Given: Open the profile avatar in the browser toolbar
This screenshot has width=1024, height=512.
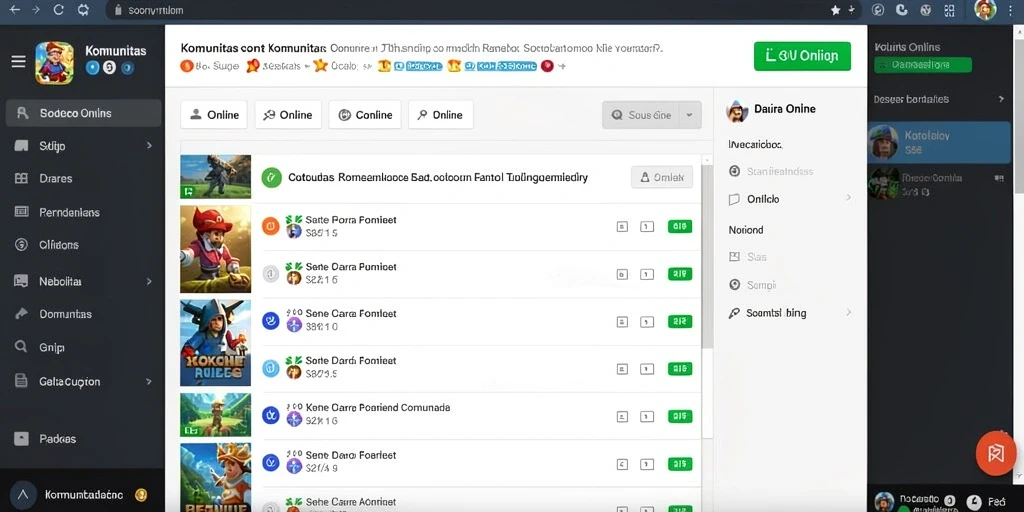Looking at the screenshot, I should click(x=984, y=10).
